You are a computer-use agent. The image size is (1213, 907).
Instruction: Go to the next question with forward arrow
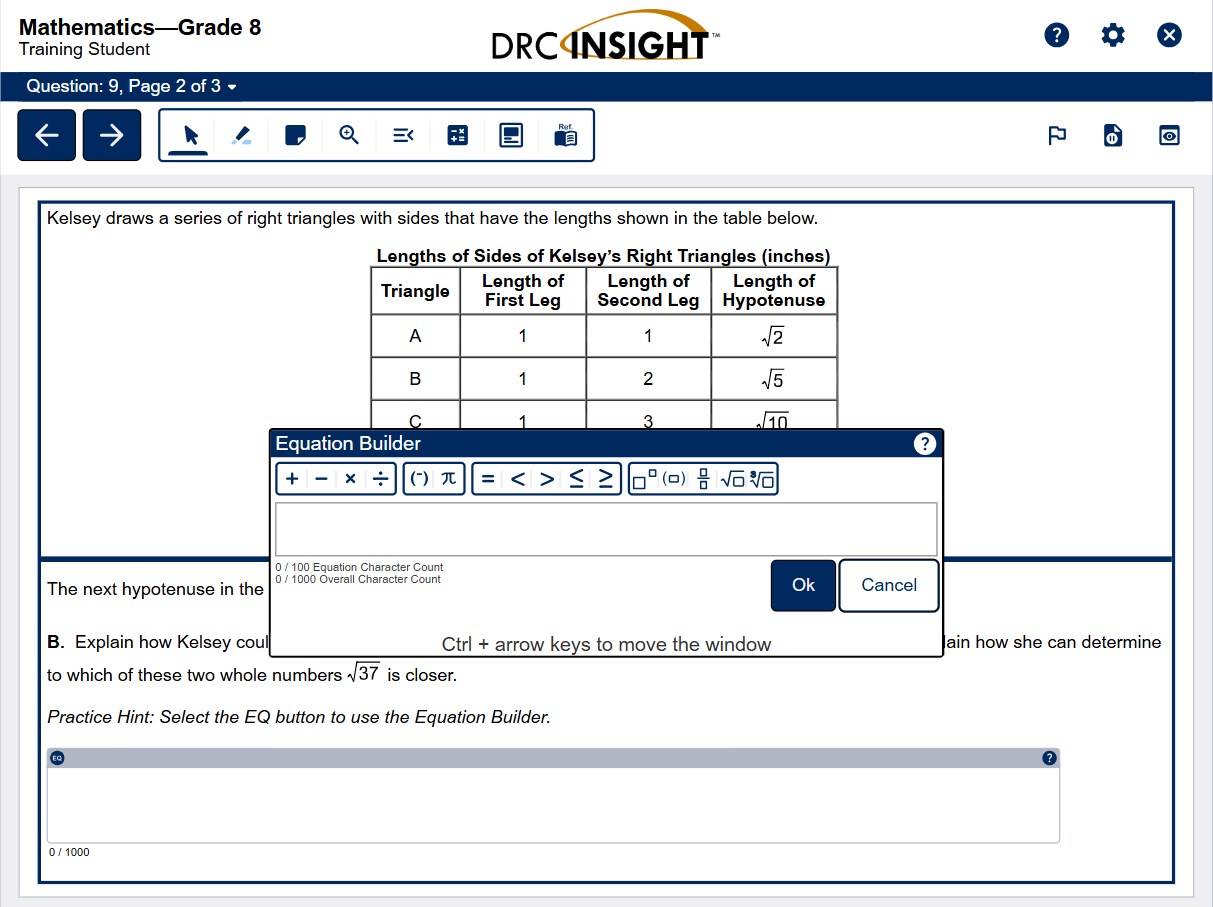(x=112, y=135)
